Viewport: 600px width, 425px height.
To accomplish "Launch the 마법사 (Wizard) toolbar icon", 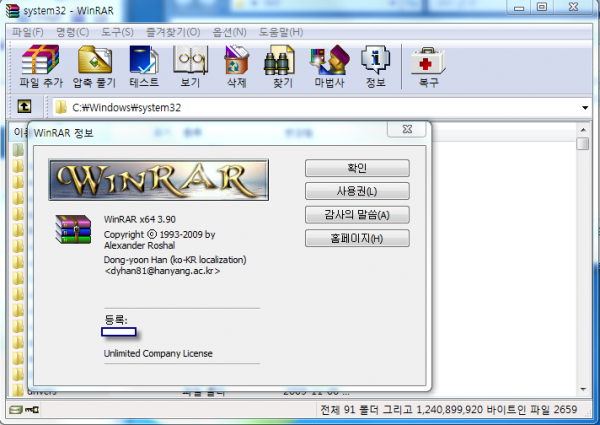I will coord(329,66).
